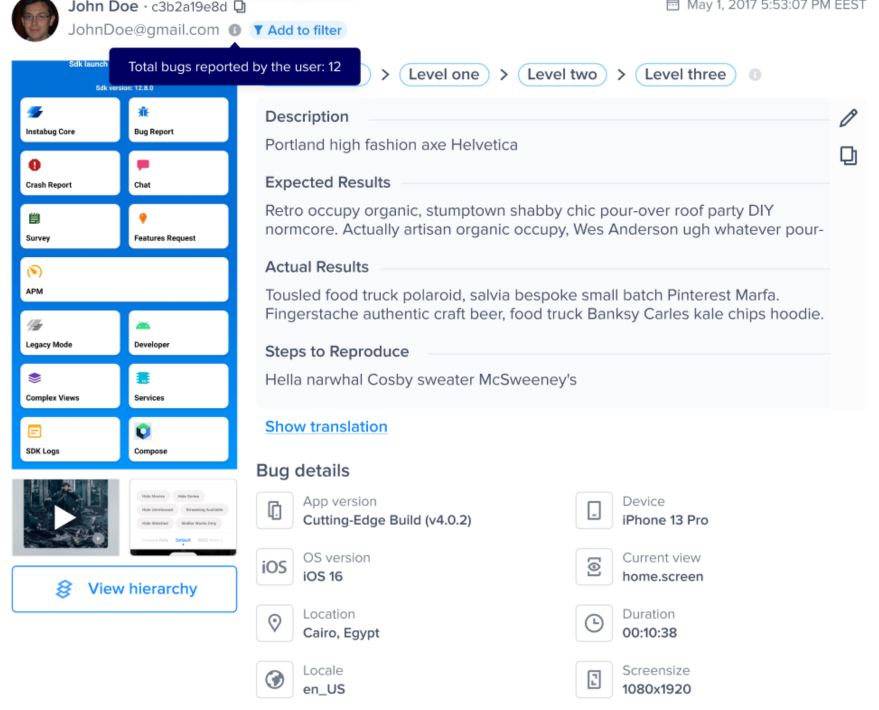This screenshot has height=710, width=879.
Task: Click the 'Bug details' section heading
Action: 303,471
